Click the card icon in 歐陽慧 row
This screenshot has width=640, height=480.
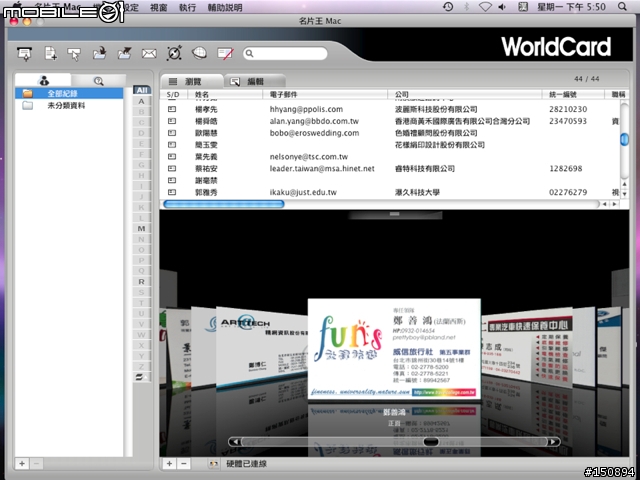tap(172, 133)
